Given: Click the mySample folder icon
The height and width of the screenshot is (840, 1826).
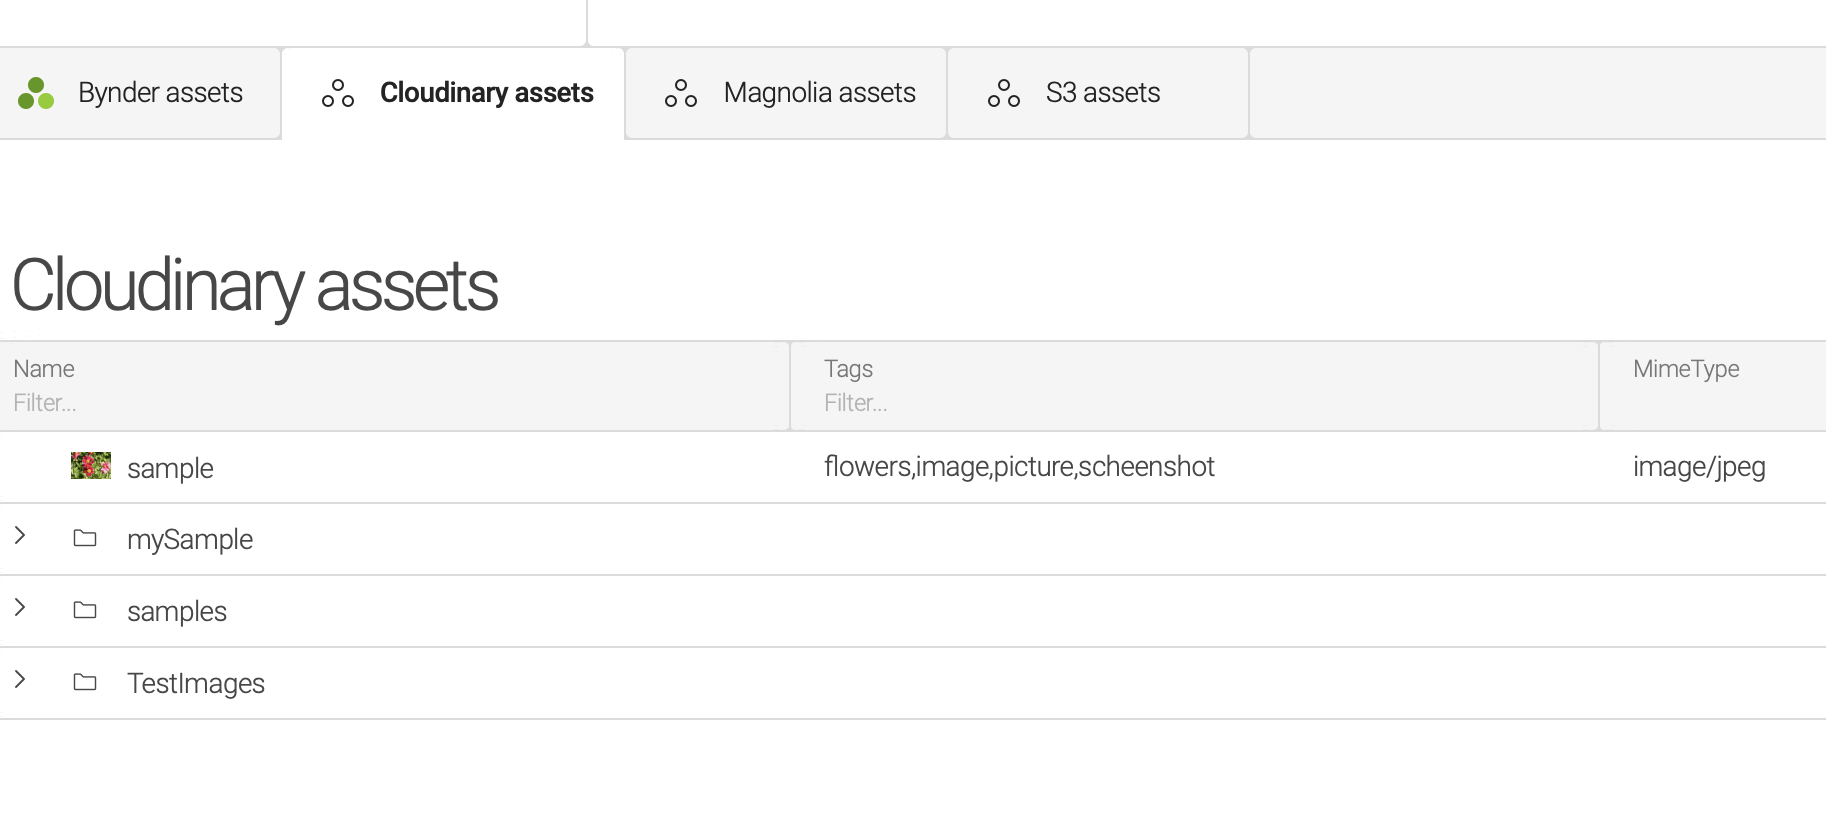Looking at the screenshot, I should coord(85,539).
